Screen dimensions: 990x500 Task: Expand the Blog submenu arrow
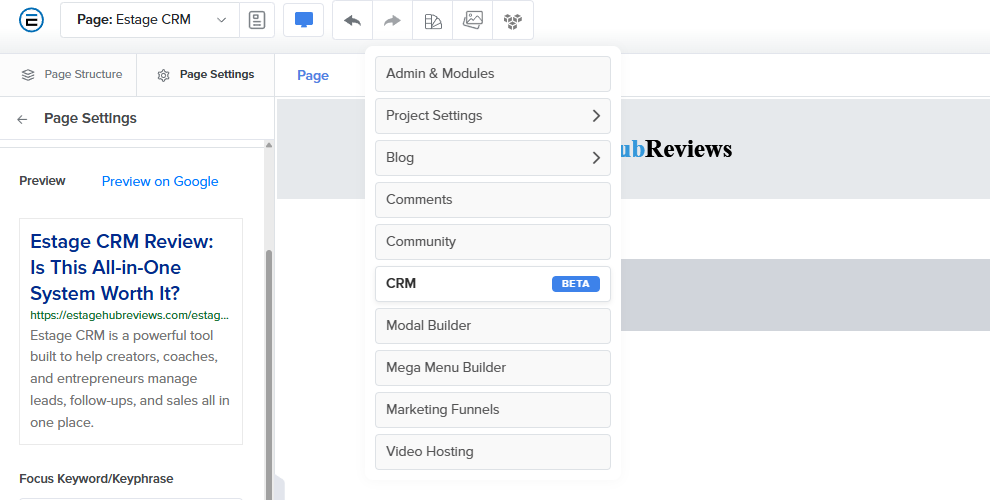coord(596,158)
